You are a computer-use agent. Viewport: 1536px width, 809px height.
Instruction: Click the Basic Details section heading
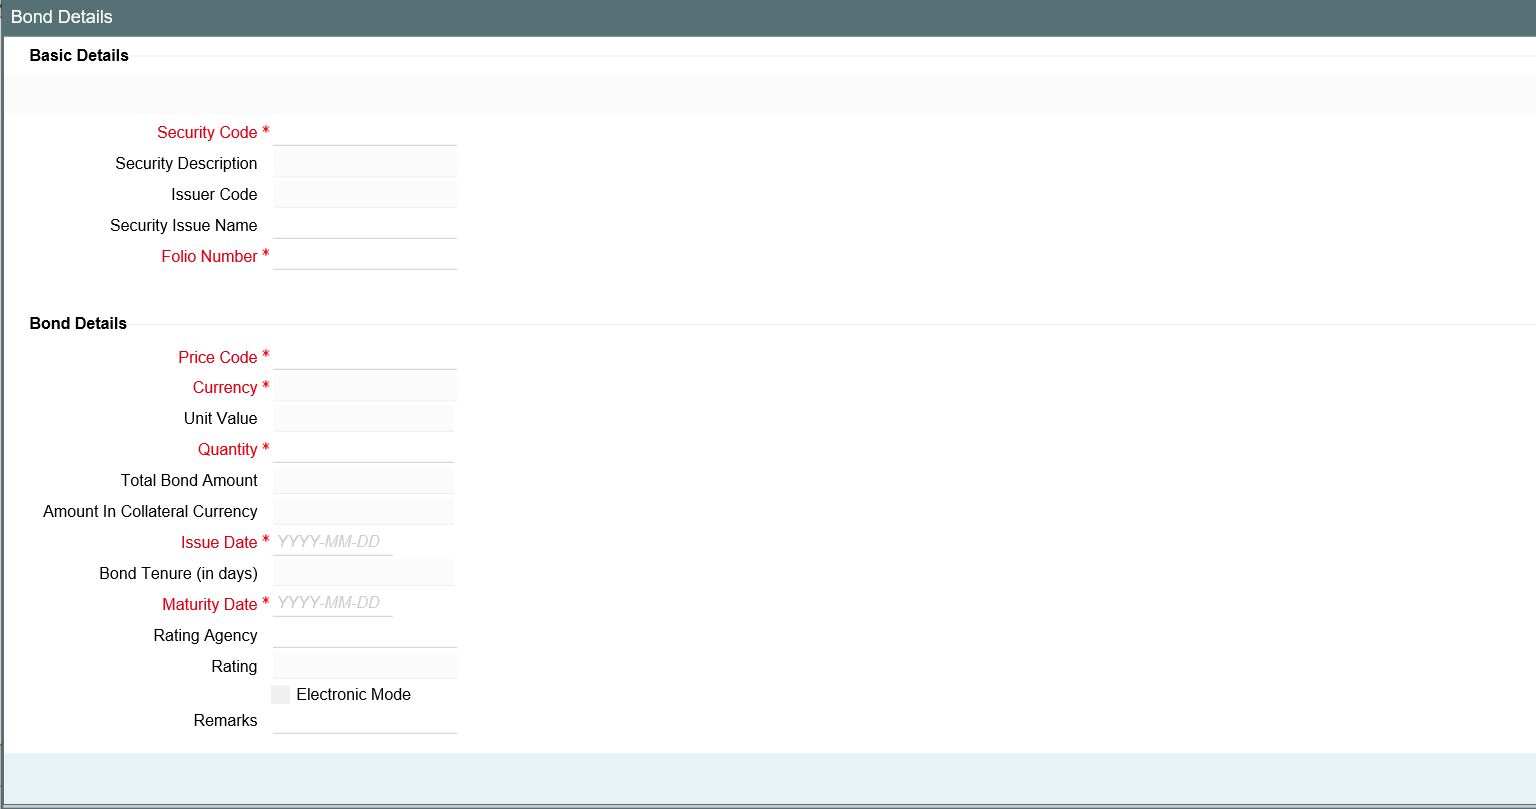click(79, 56)
